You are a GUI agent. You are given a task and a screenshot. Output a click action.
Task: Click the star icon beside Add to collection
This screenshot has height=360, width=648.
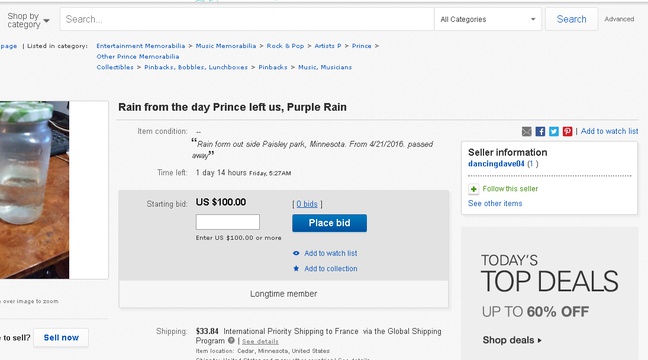point(296,268)
